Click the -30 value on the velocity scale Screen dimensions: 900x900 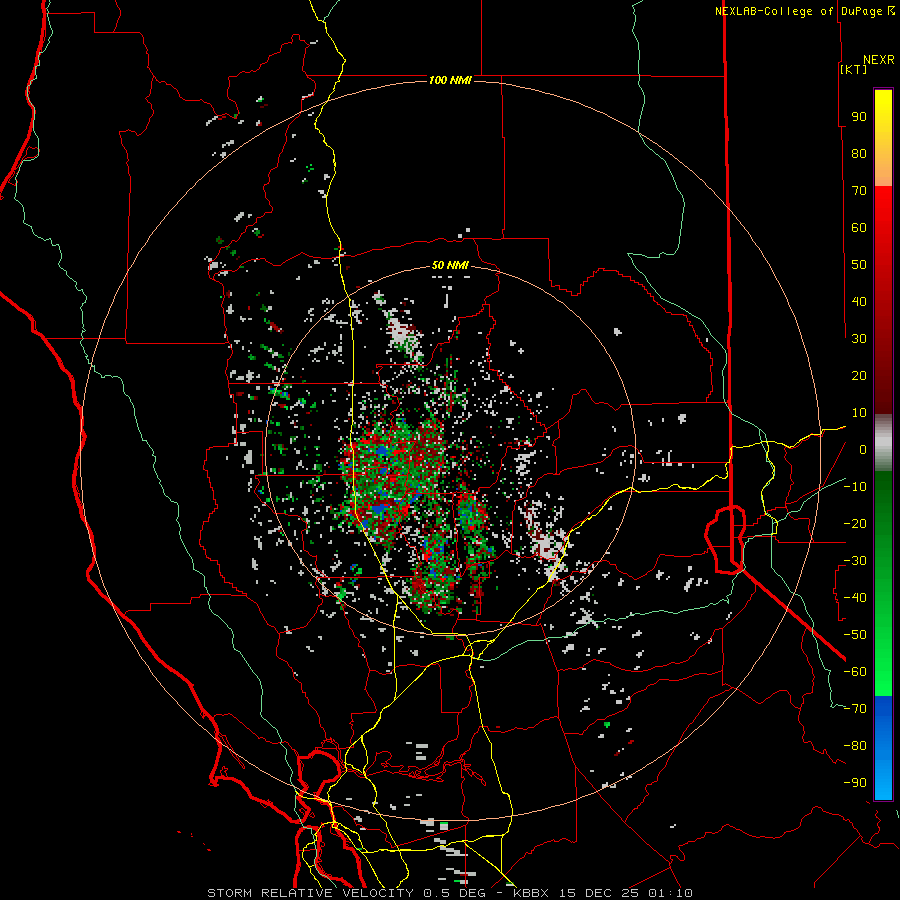click(855, 561)
